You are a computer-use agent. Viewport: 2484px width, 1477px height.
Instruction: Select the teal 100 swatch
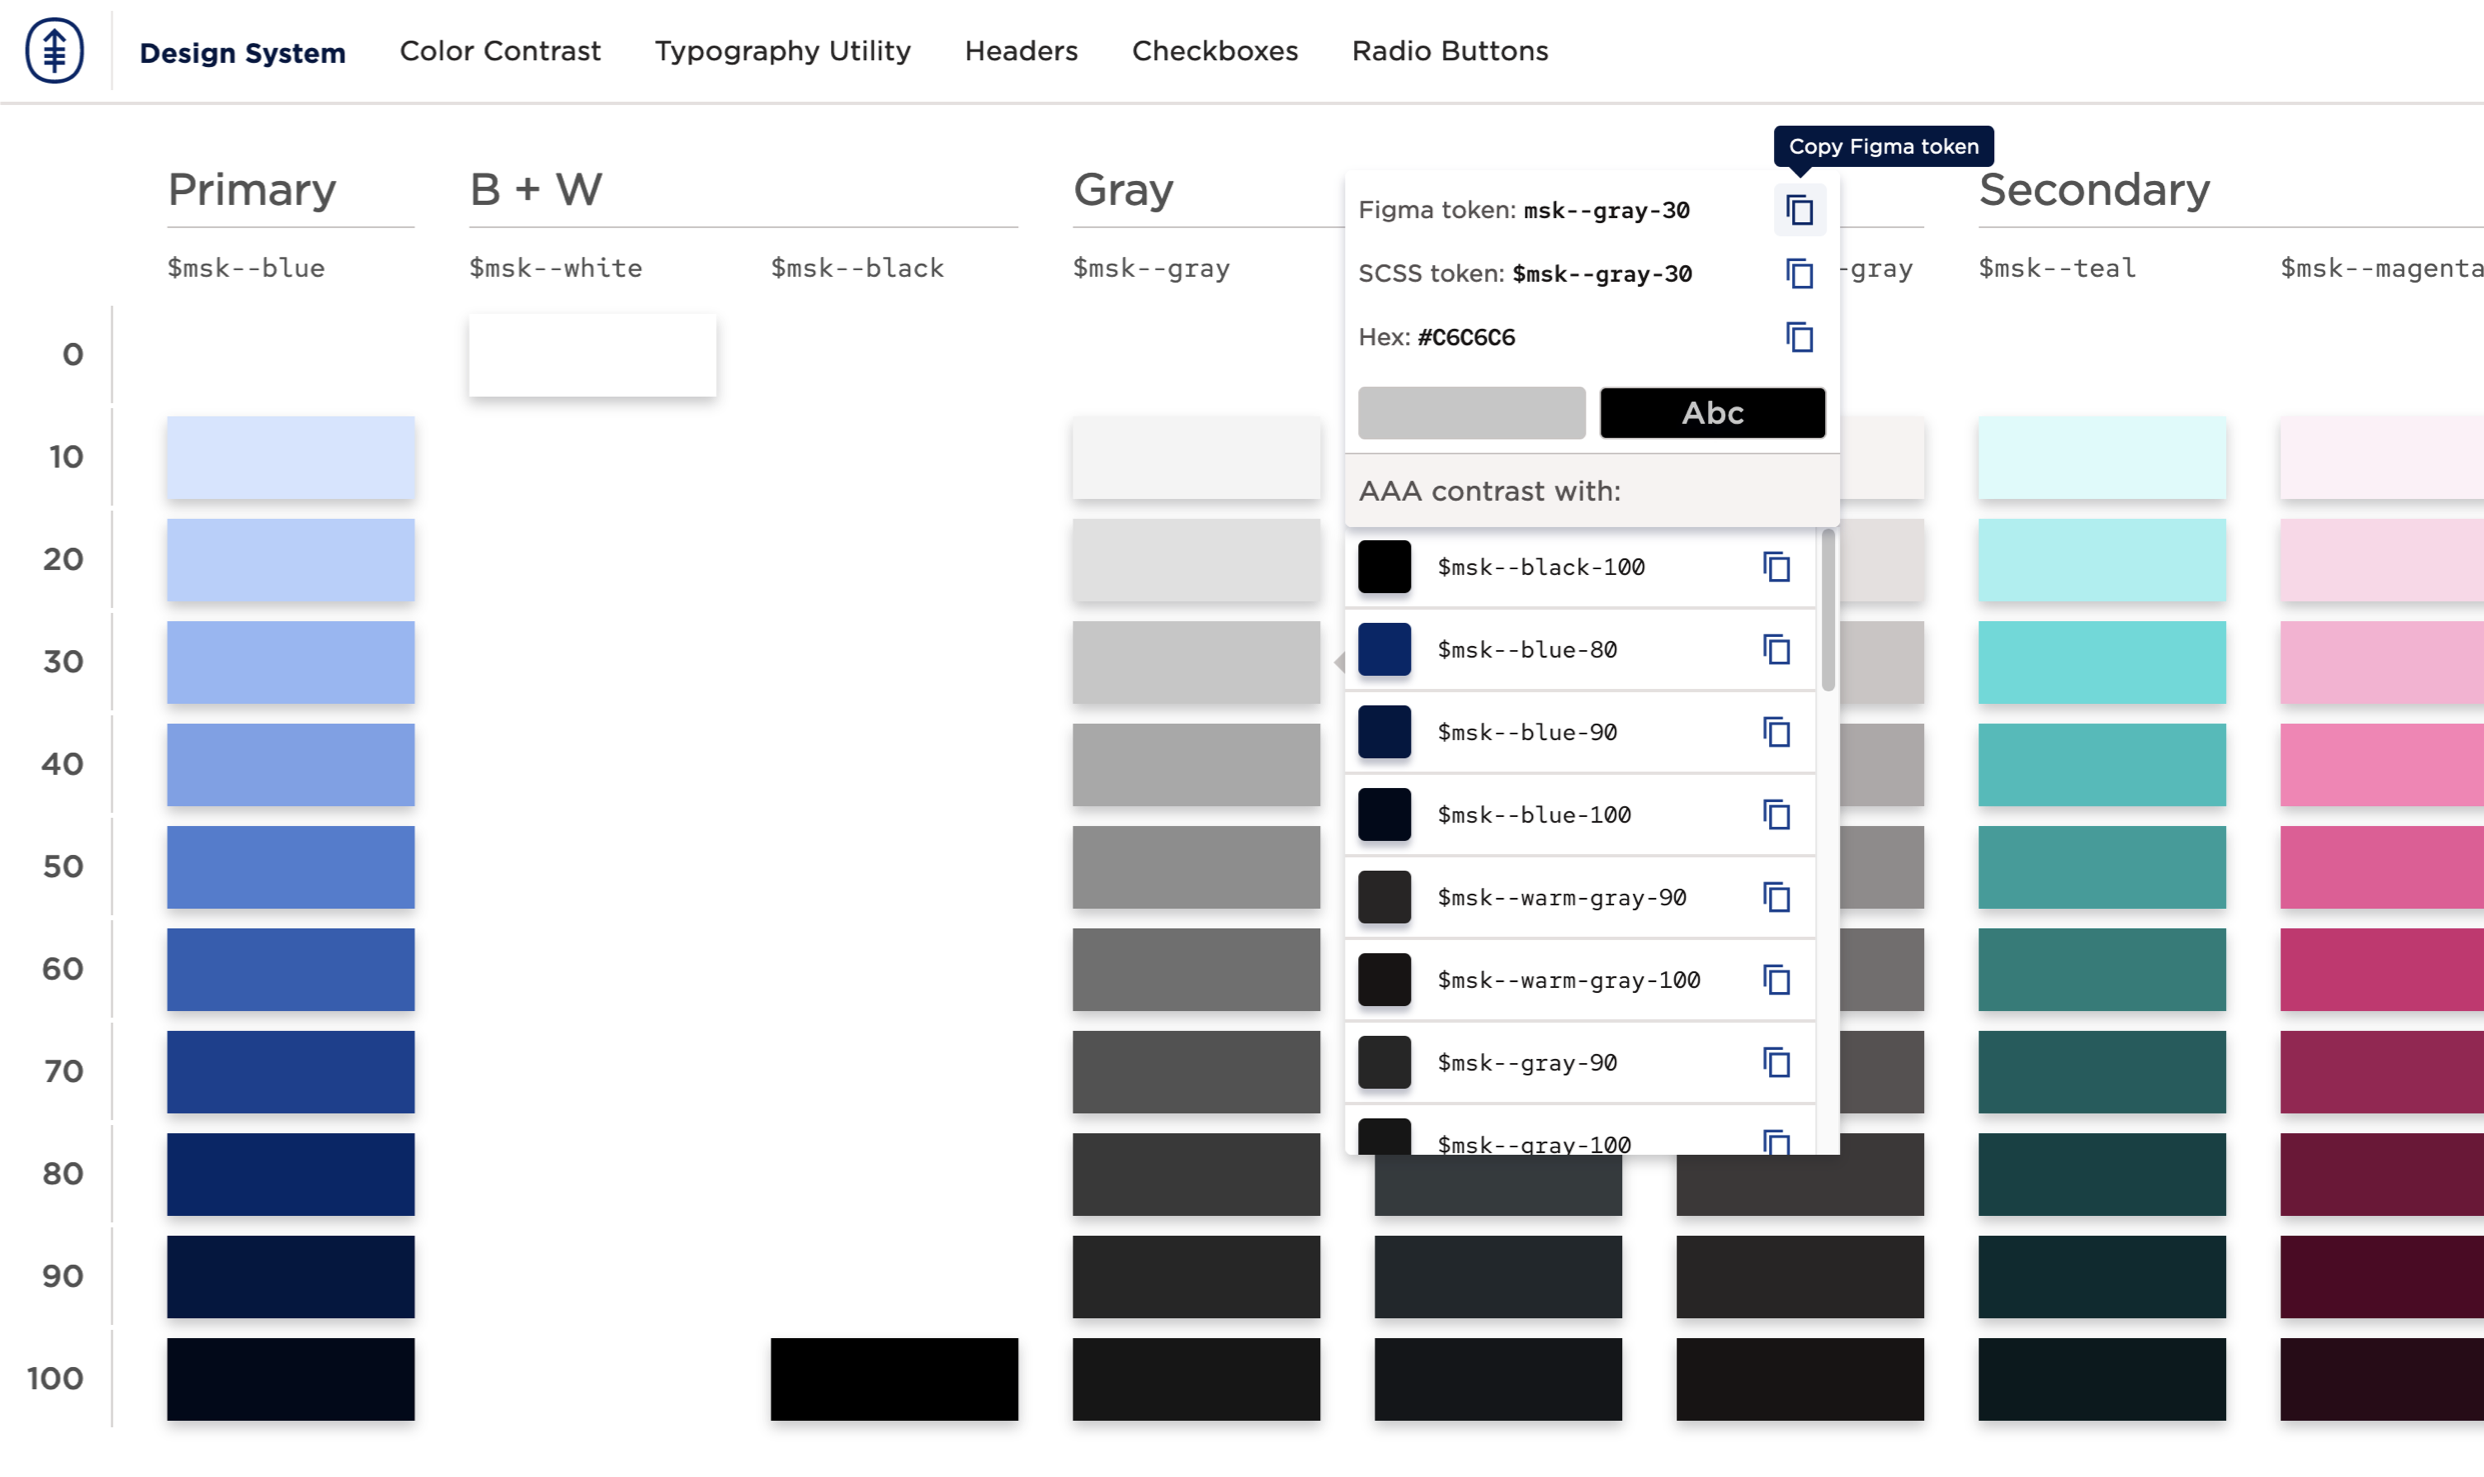click(2102, 1379)
